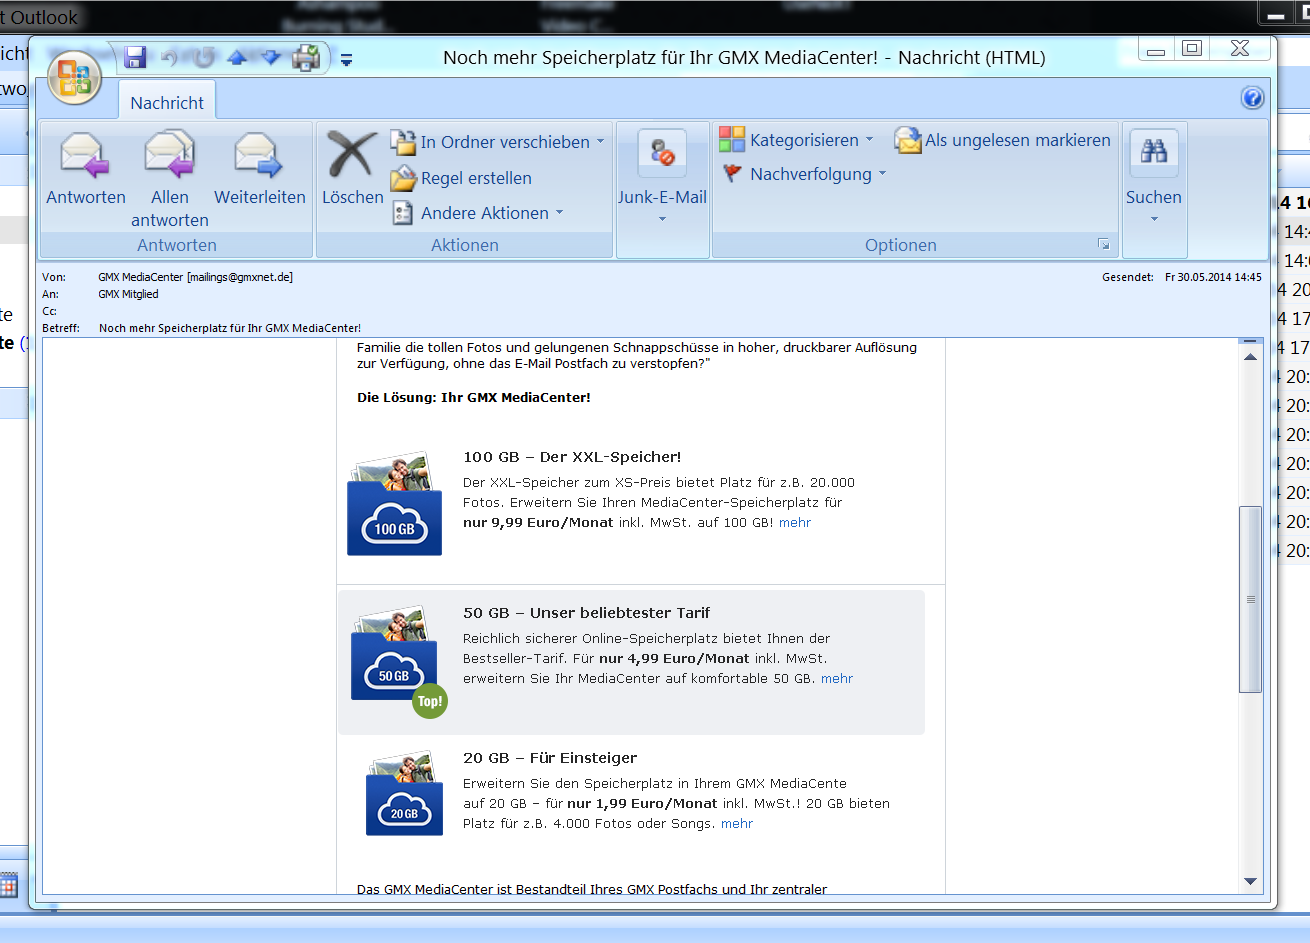This screenshot has width=1310, height=943.
Task: Forward the message with Weiterleiten
Action: point(260,168)
